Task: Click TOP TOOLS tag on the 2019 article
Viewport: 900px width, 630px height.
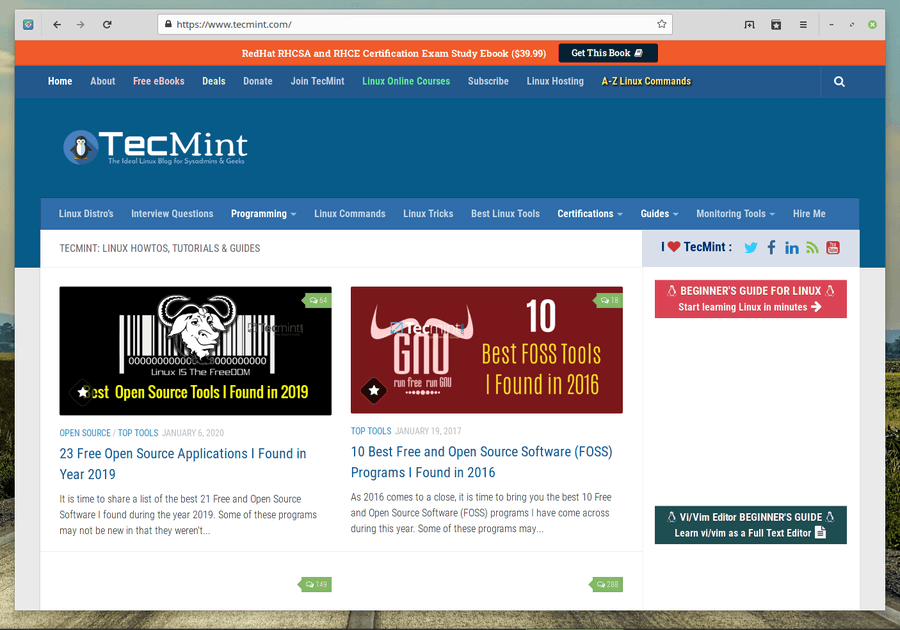Action: [138, 433]
